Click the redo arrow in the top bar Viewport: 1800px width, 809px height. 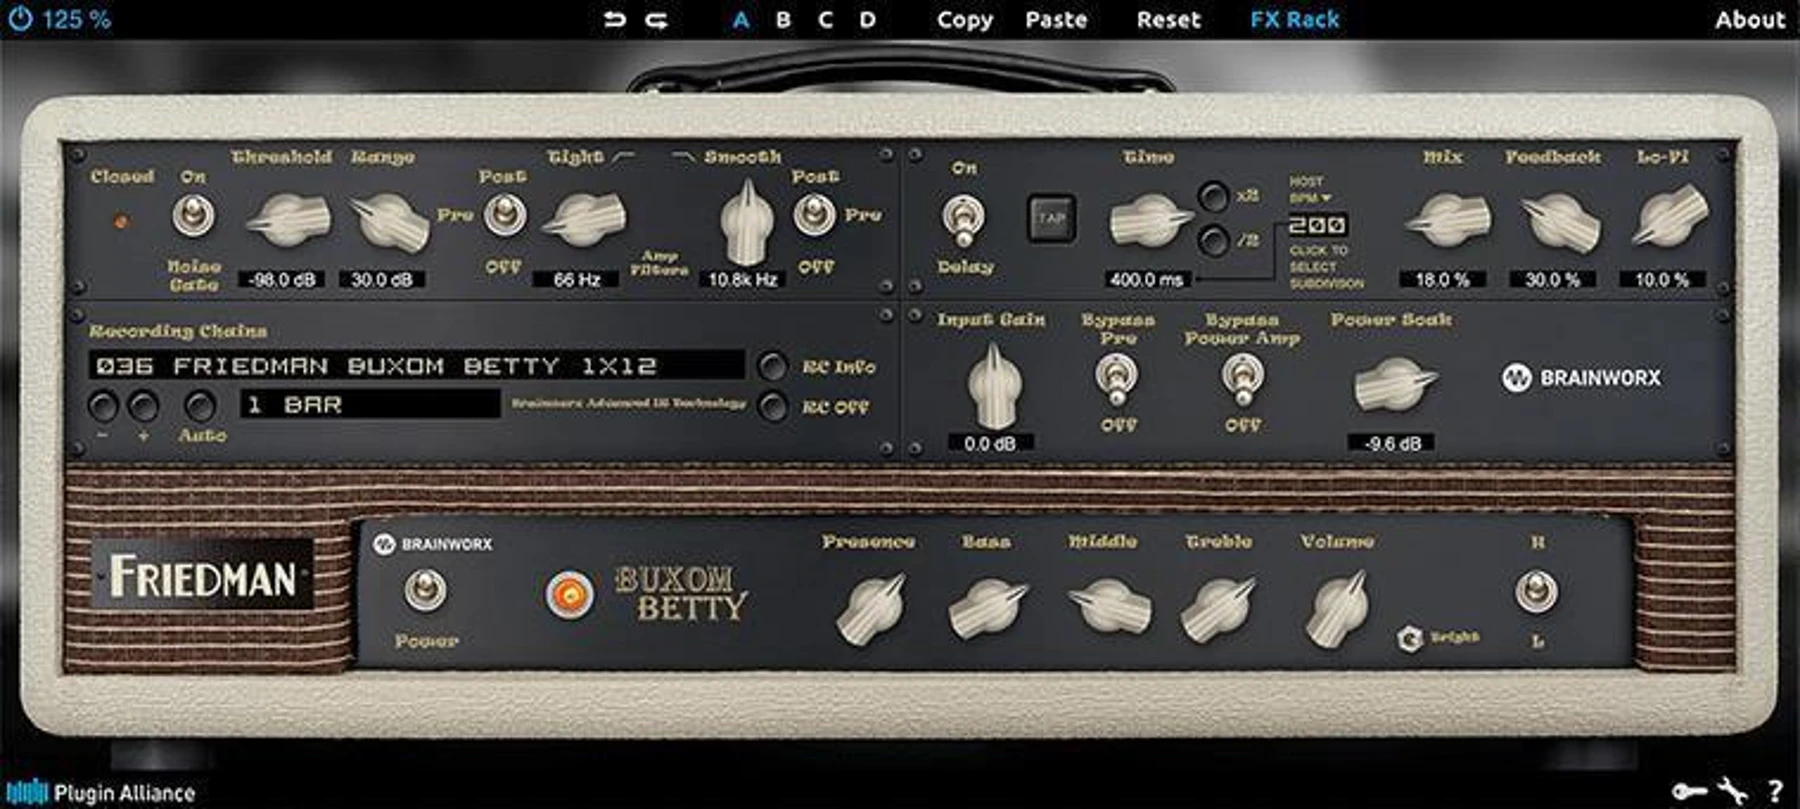[x=656, y=19]
